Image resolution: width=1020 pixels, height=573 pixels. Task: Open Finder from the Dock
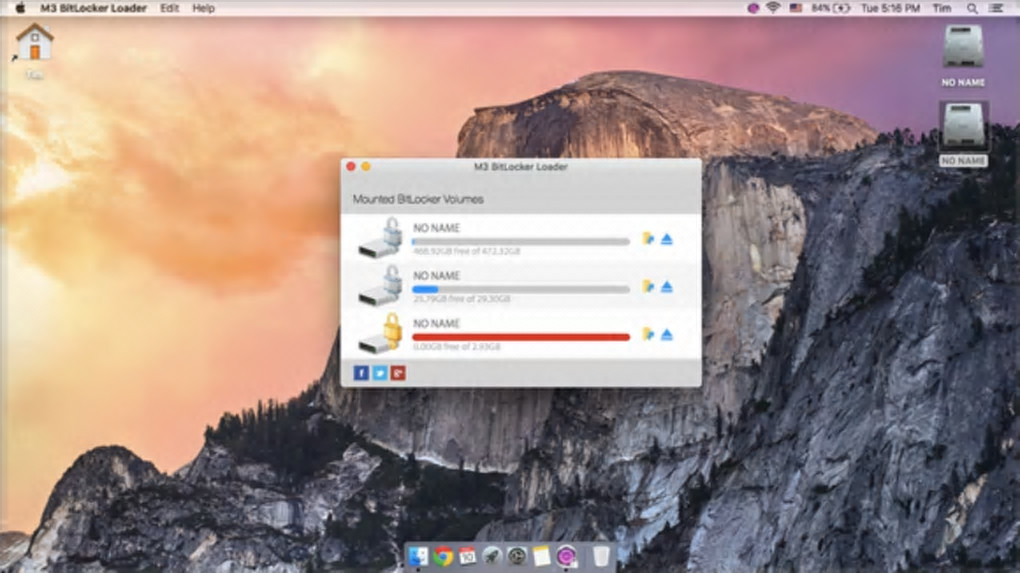[418, 557]
